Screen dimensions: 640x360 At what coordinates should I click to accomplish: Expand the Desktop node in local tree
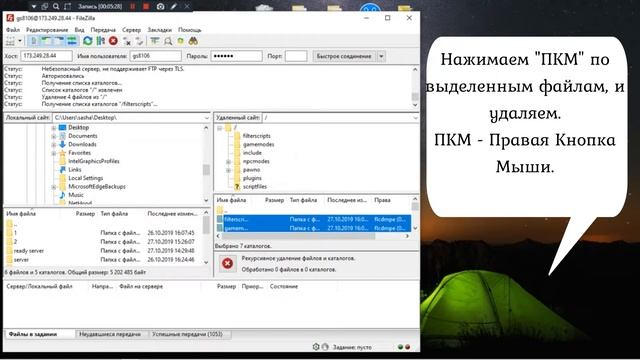click(53, 128)
